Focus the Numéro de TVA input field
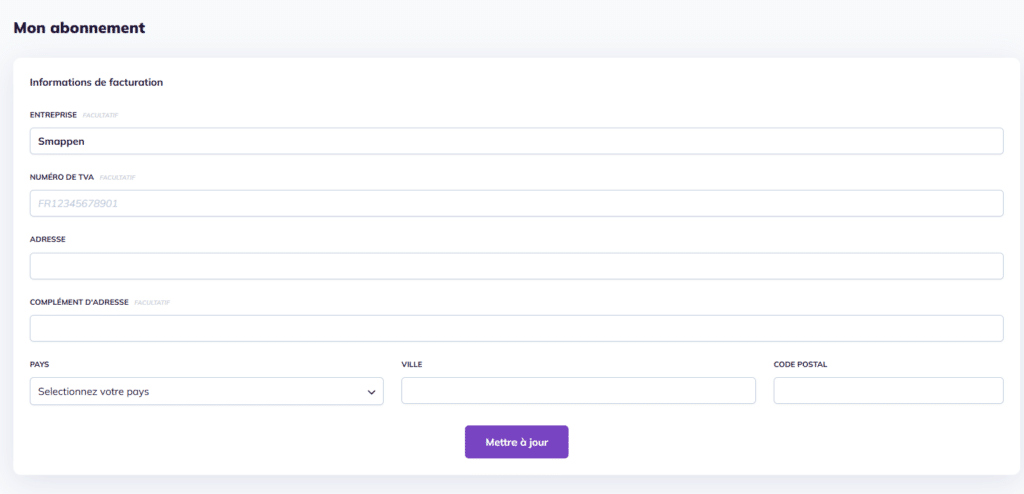Screen dimensions: 1024x494 [516, 203]
